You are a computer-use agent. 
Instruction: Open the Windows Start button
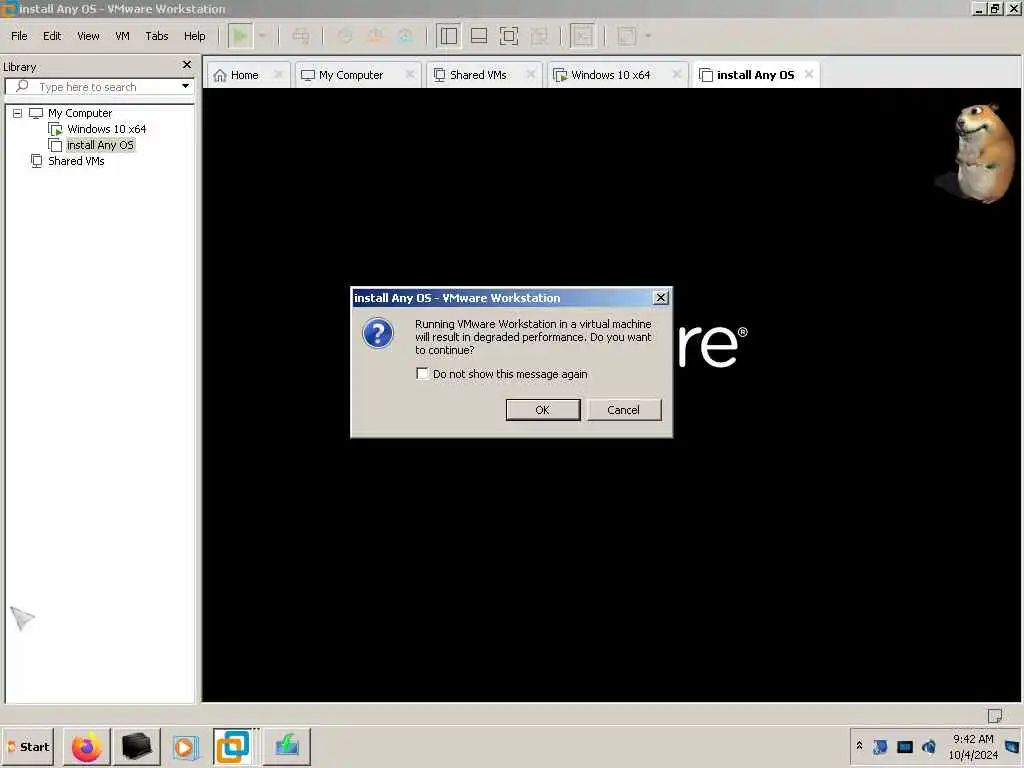tap(27, 746)
